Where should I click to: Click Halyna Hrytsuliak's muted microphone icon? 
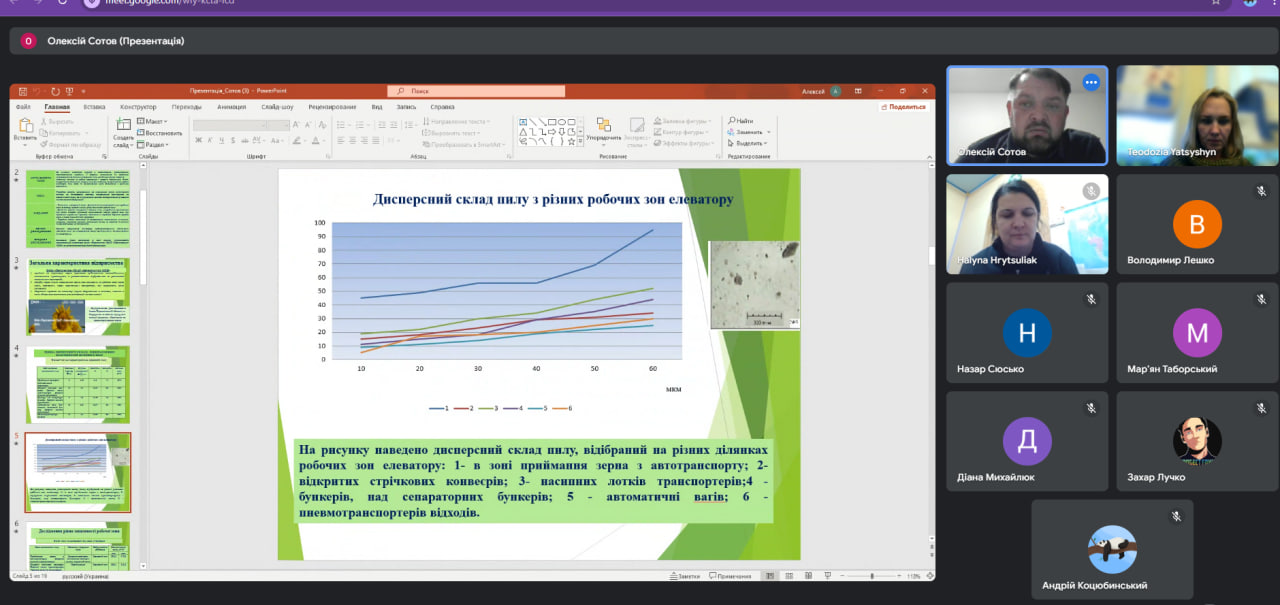1091,191
